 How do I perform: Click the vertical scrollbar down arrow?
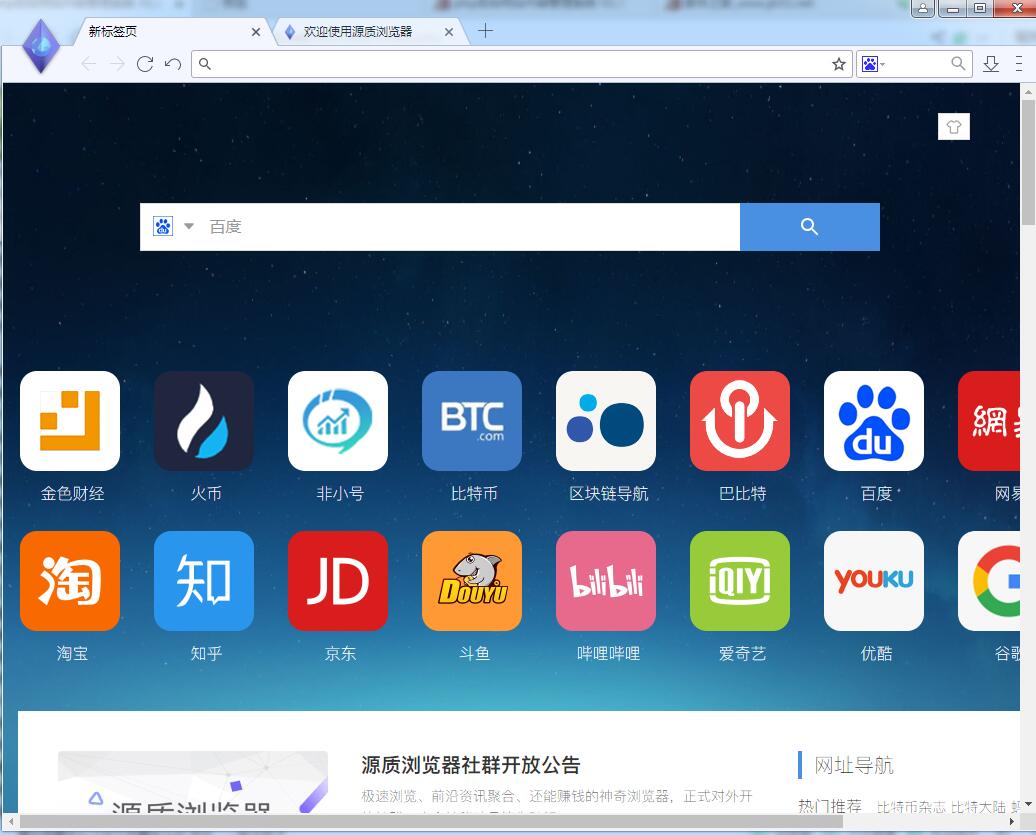1028,804
